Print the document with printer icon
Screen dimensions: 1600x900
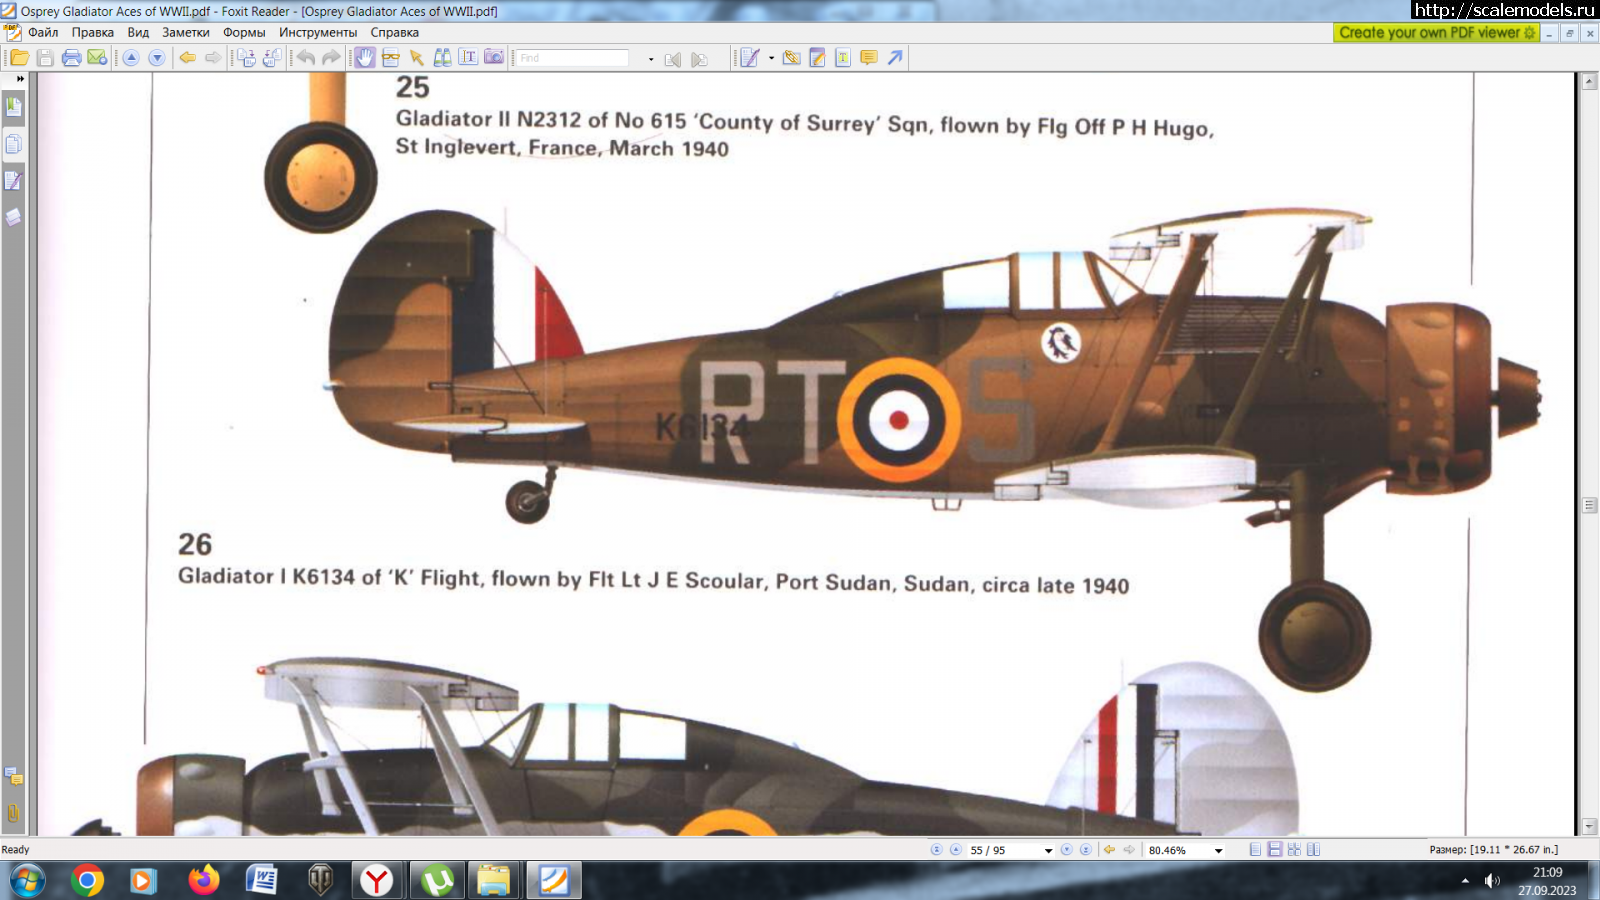pyautogui.click(x=71, y=58)
